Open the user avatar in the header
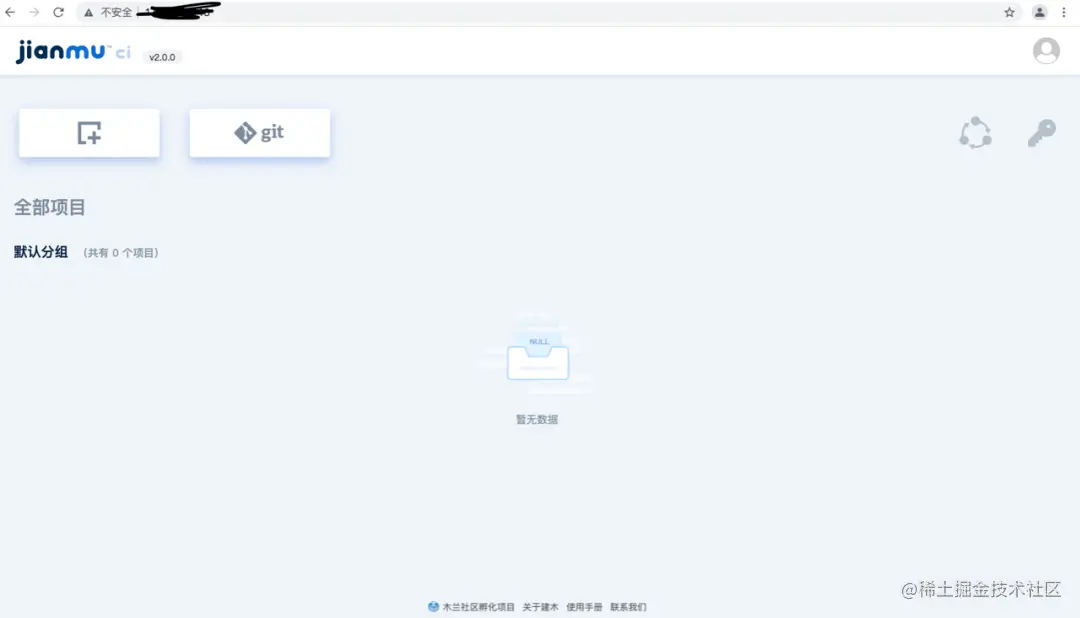The image size is (1080, 618). tap(1046, 50)
